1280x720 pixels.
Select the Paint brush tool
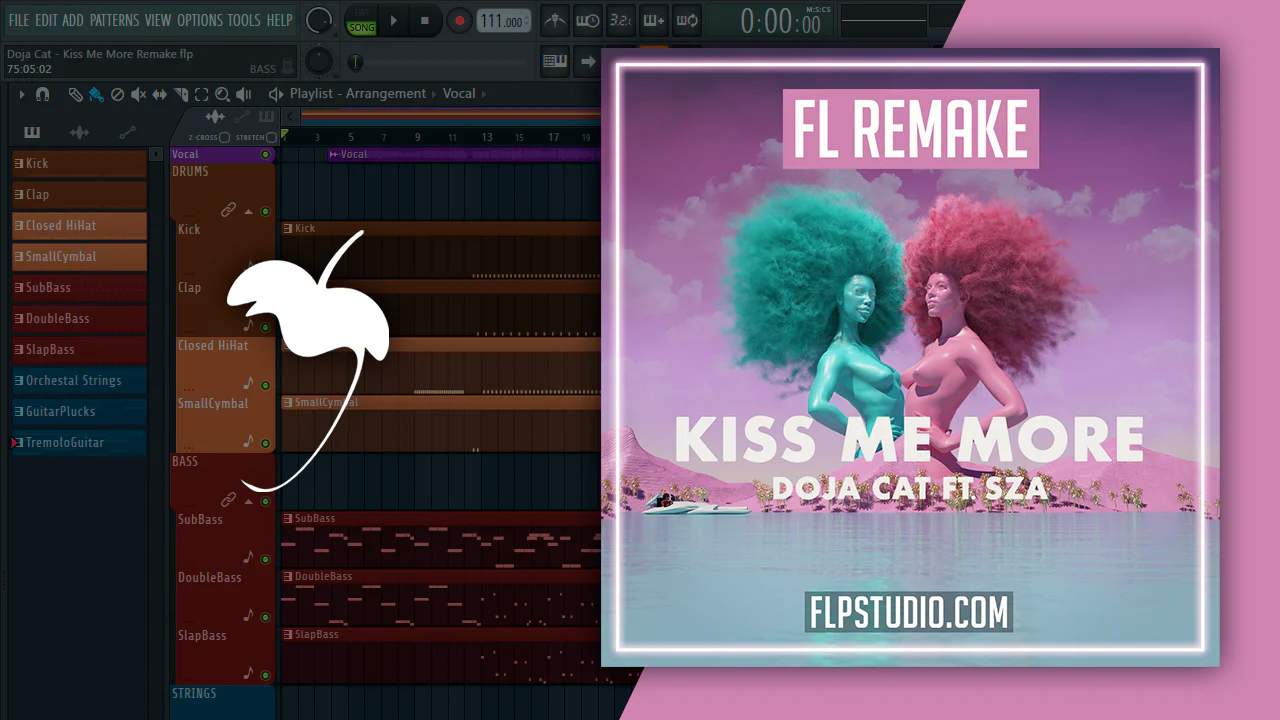click(x=96, y=94)
